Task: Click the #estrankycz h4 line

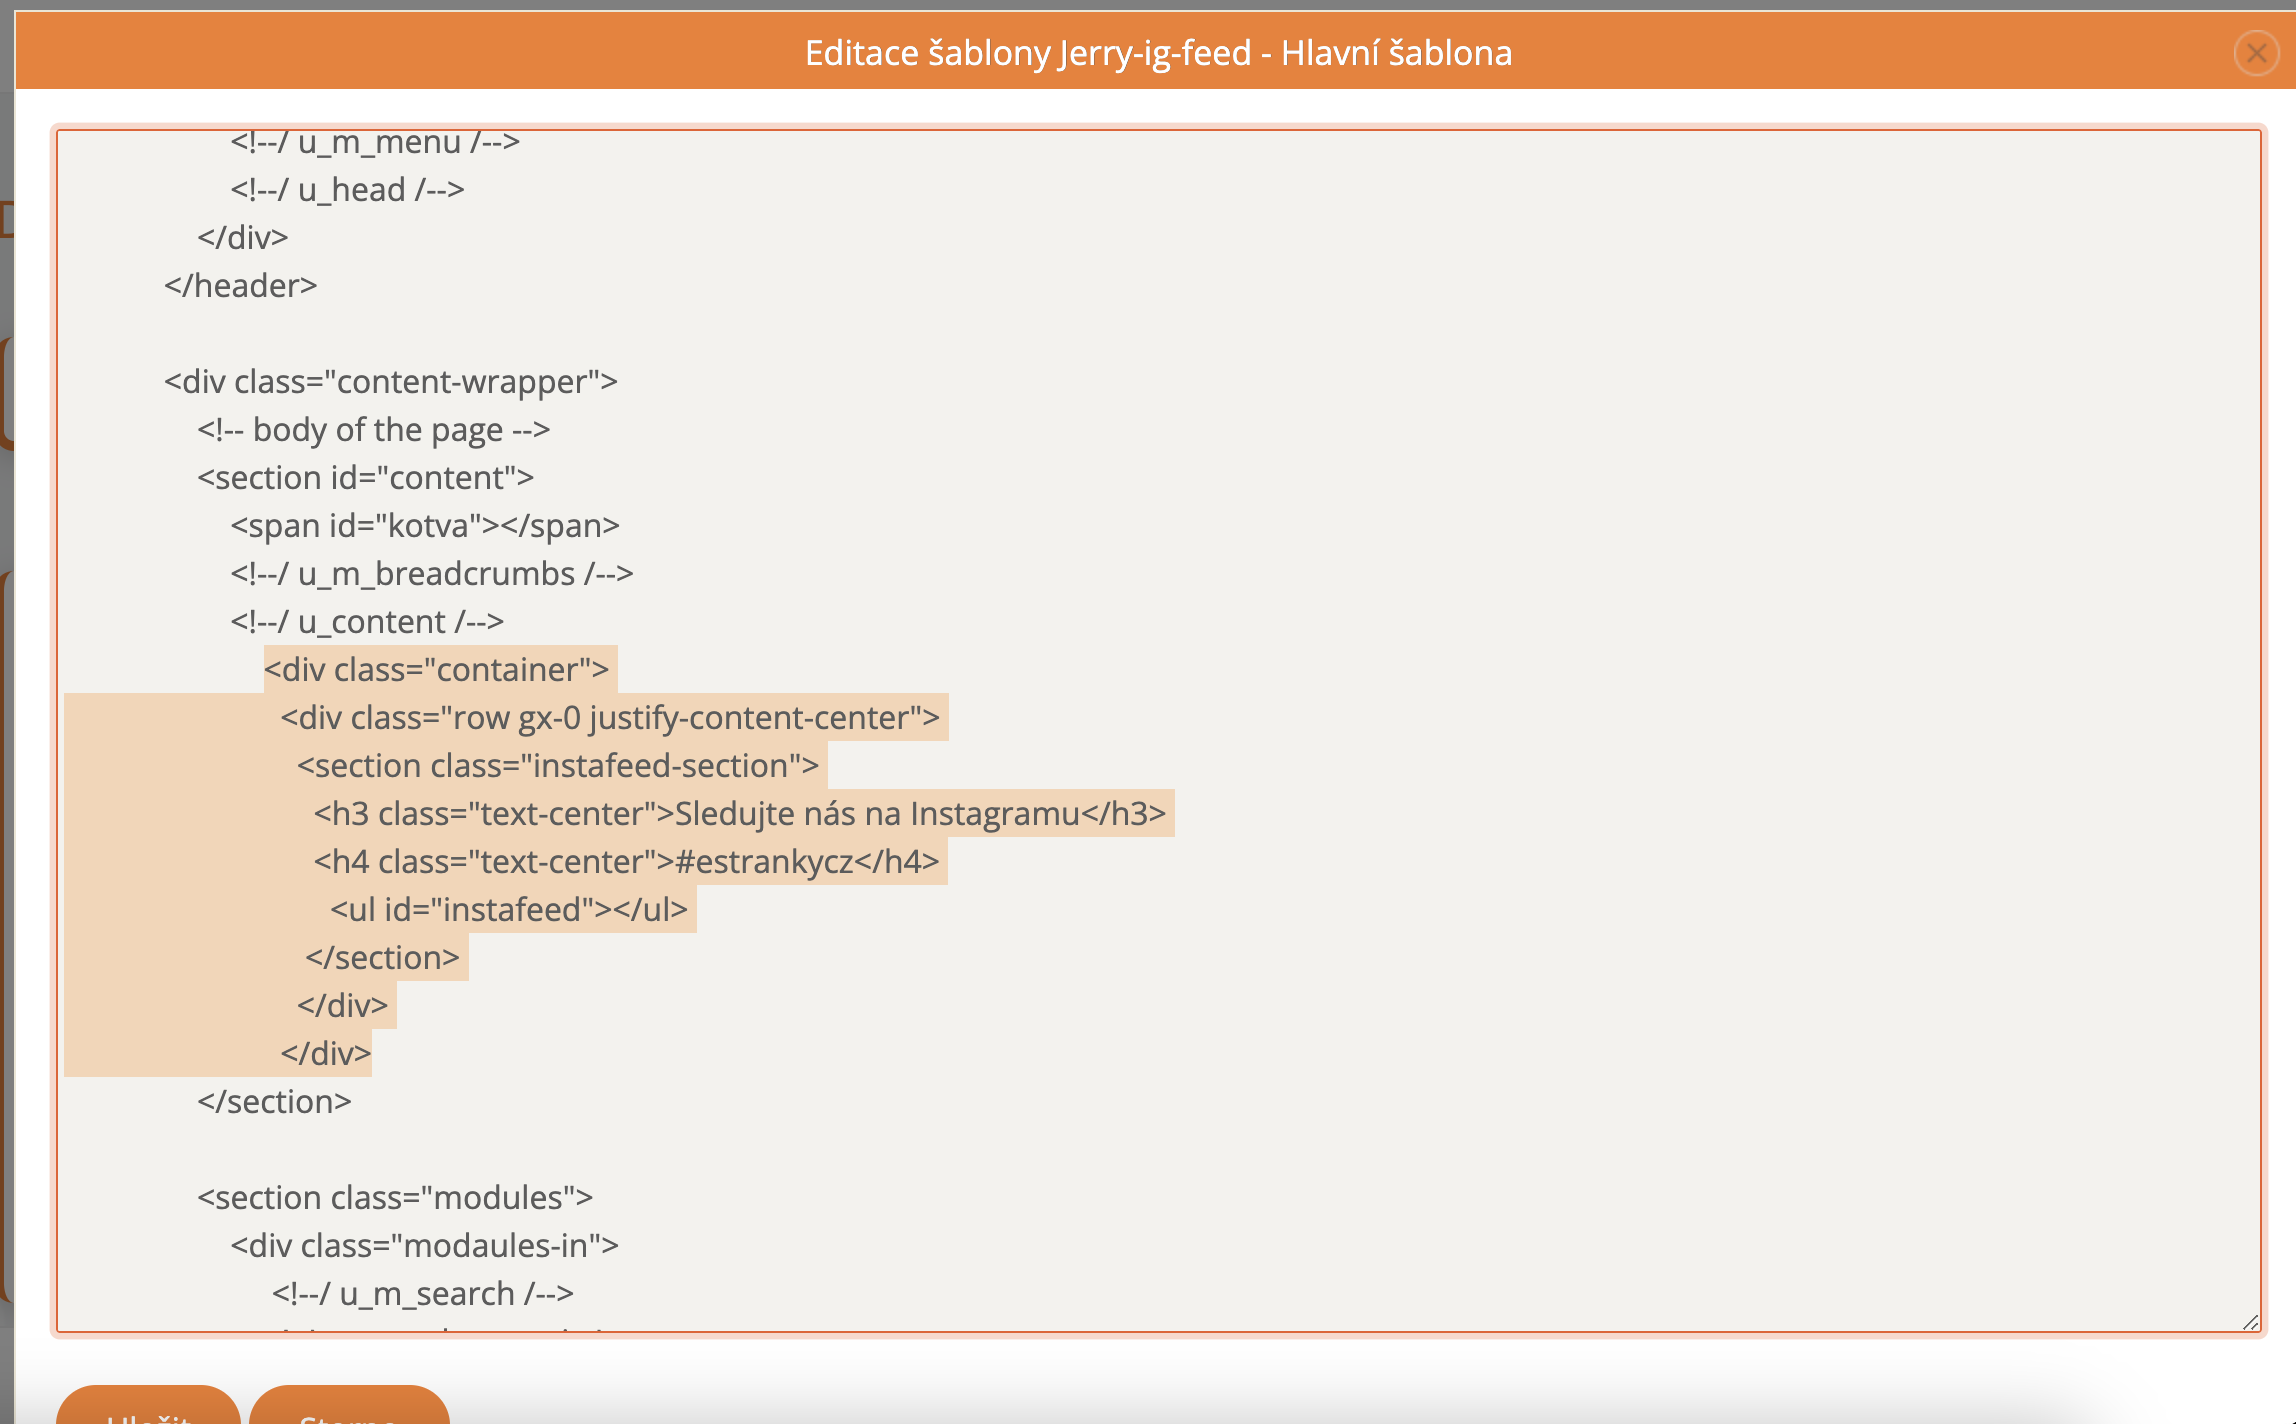Action: click(x=626, y=862)
